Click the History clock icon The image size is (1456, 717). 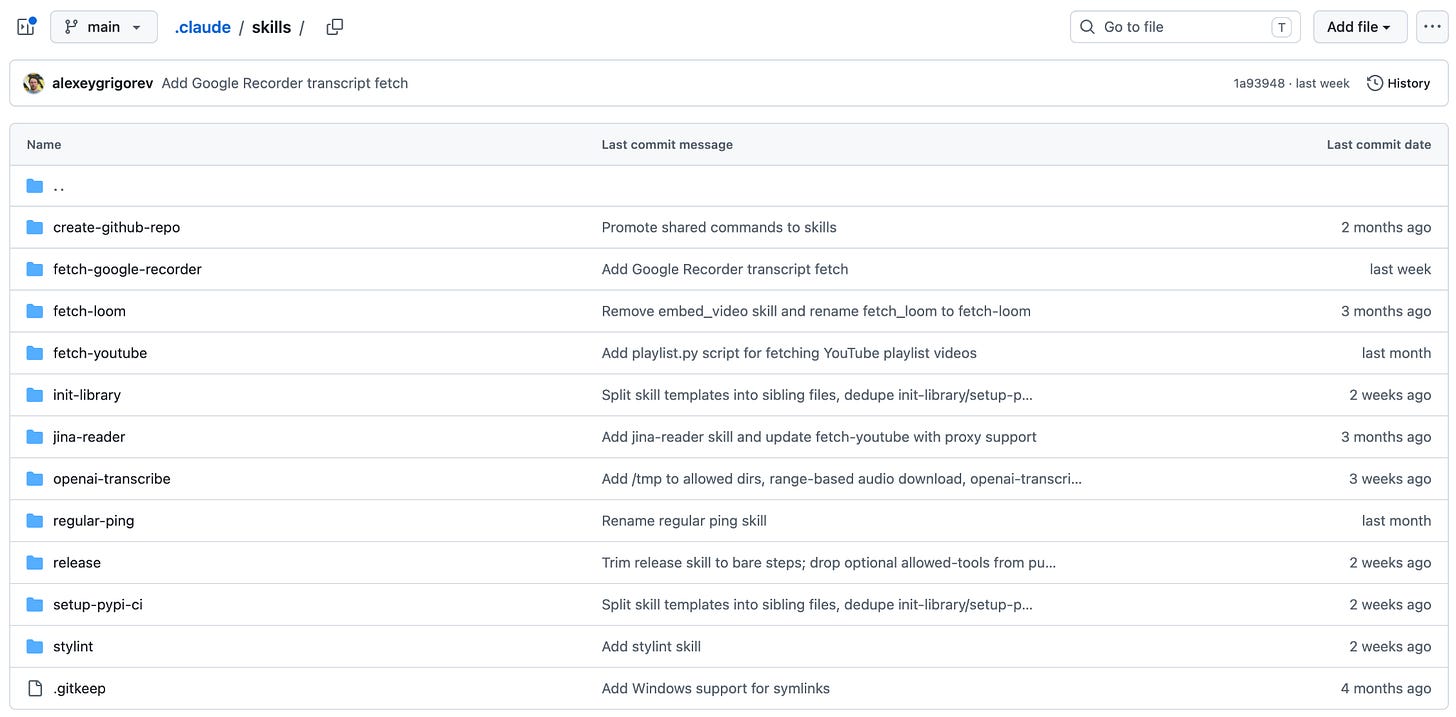(1375, 83)
